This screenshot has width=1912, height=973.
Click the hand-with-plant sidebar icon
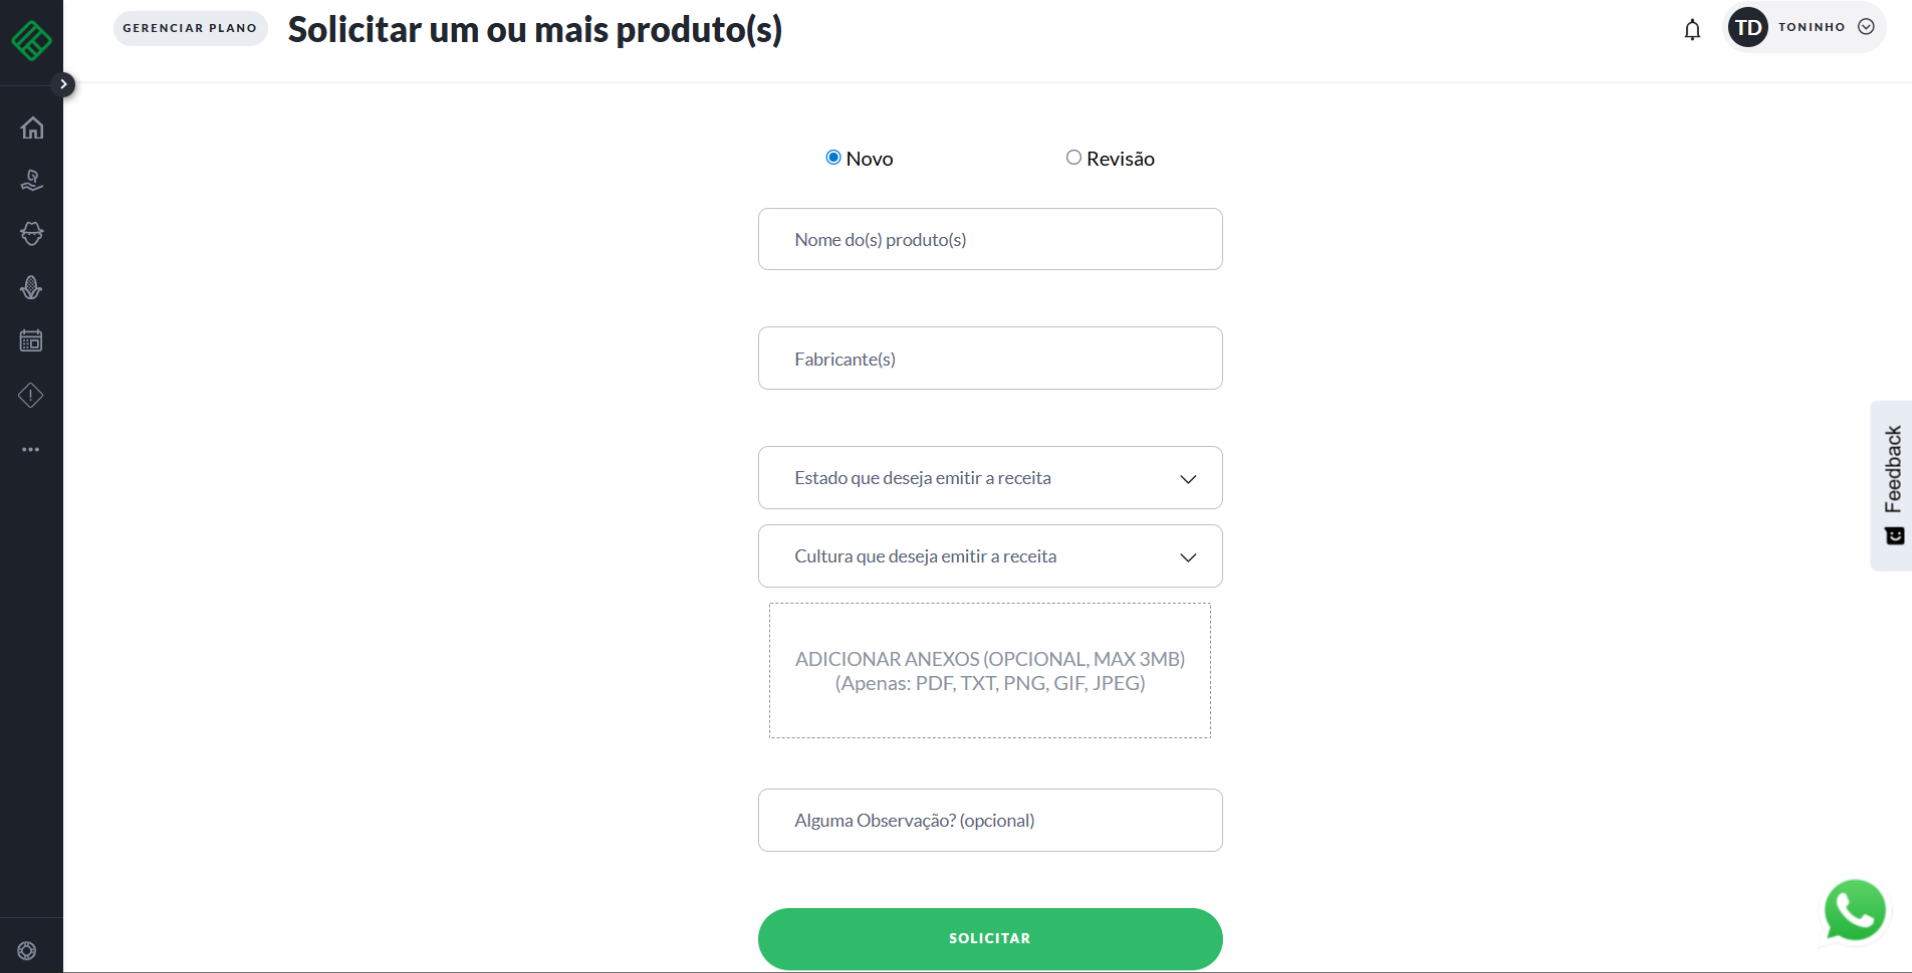32,181
